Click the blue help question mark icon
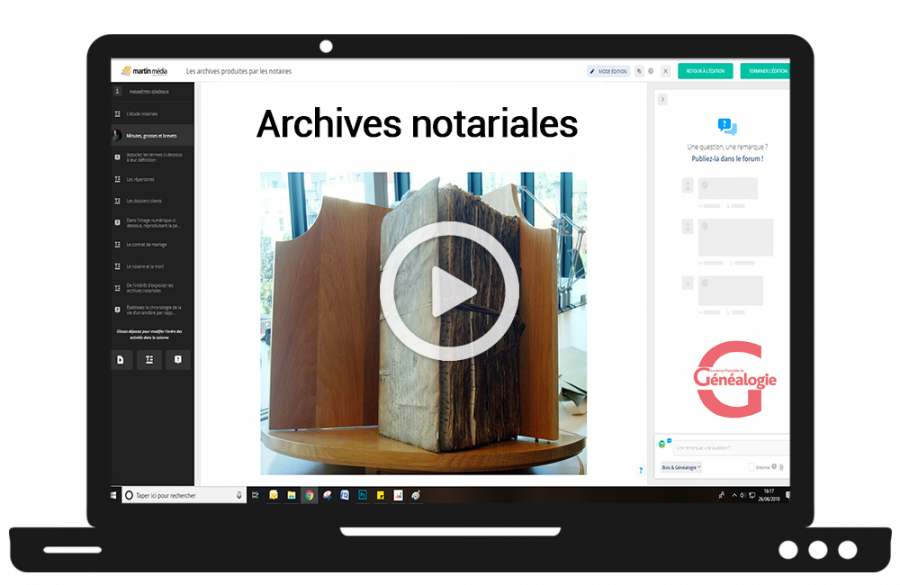 pyautogui.click(x=641, y=470)
